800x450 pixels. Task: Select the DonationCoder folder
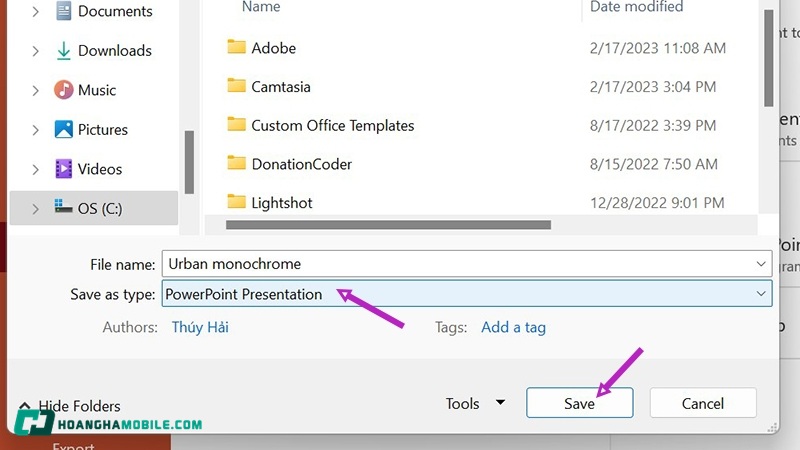pos(301,164)
